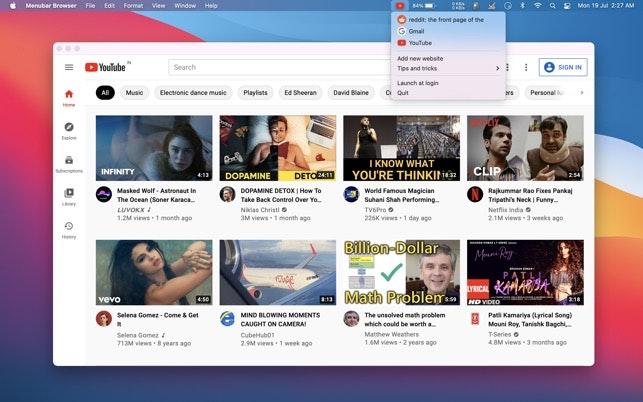Select the 'All' filter chip
The image size is (643, 402).
point(105,93)
